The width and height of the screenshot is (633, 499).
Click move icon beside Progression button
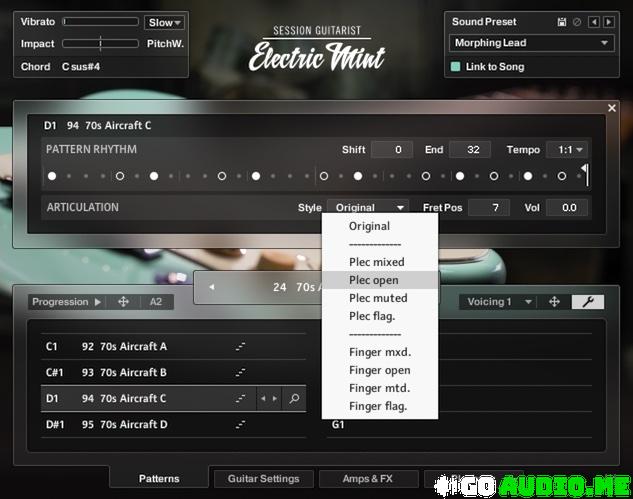point(123,302)
